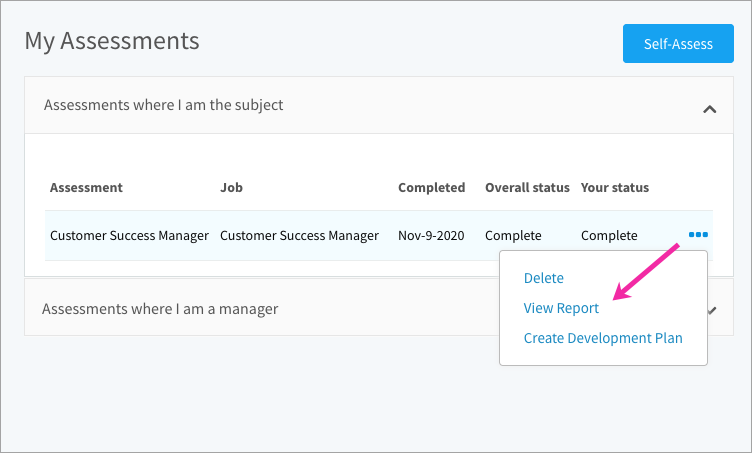Click the Your status Complete cell
This screenshot has width=752, height=453.
click(609, 235)
